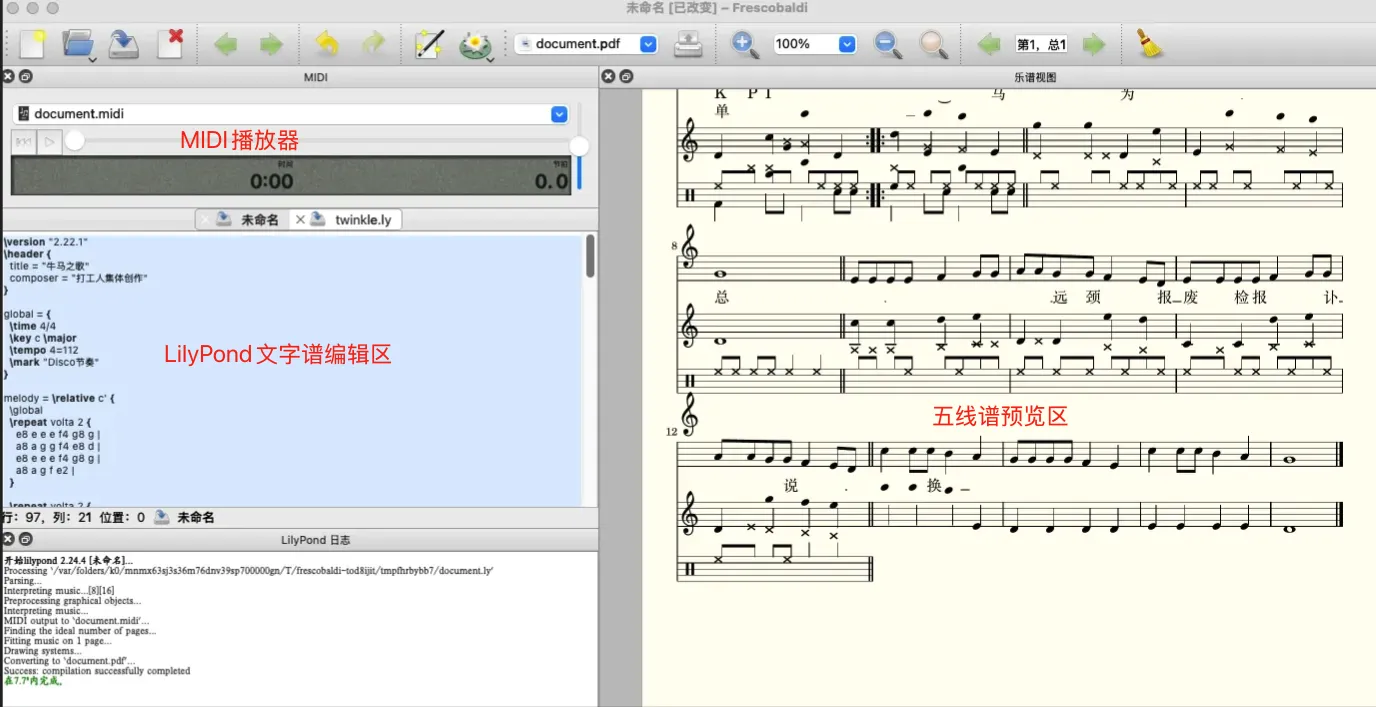Screen dimensions: 1376x707
Task: Click the page number field in the toolbar
Action: click(x=1041, y=44)
